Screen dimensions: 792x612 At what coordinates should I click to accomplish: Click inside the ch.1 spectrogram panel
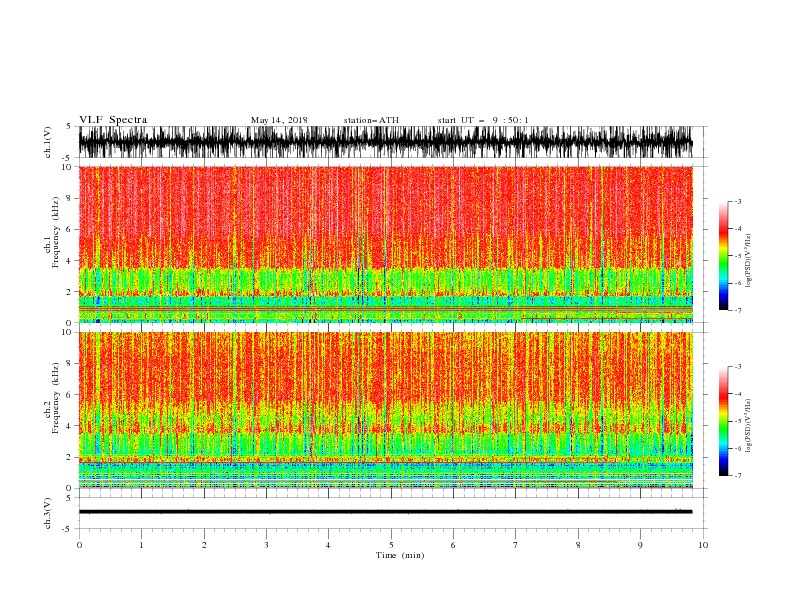coord(385,244)
